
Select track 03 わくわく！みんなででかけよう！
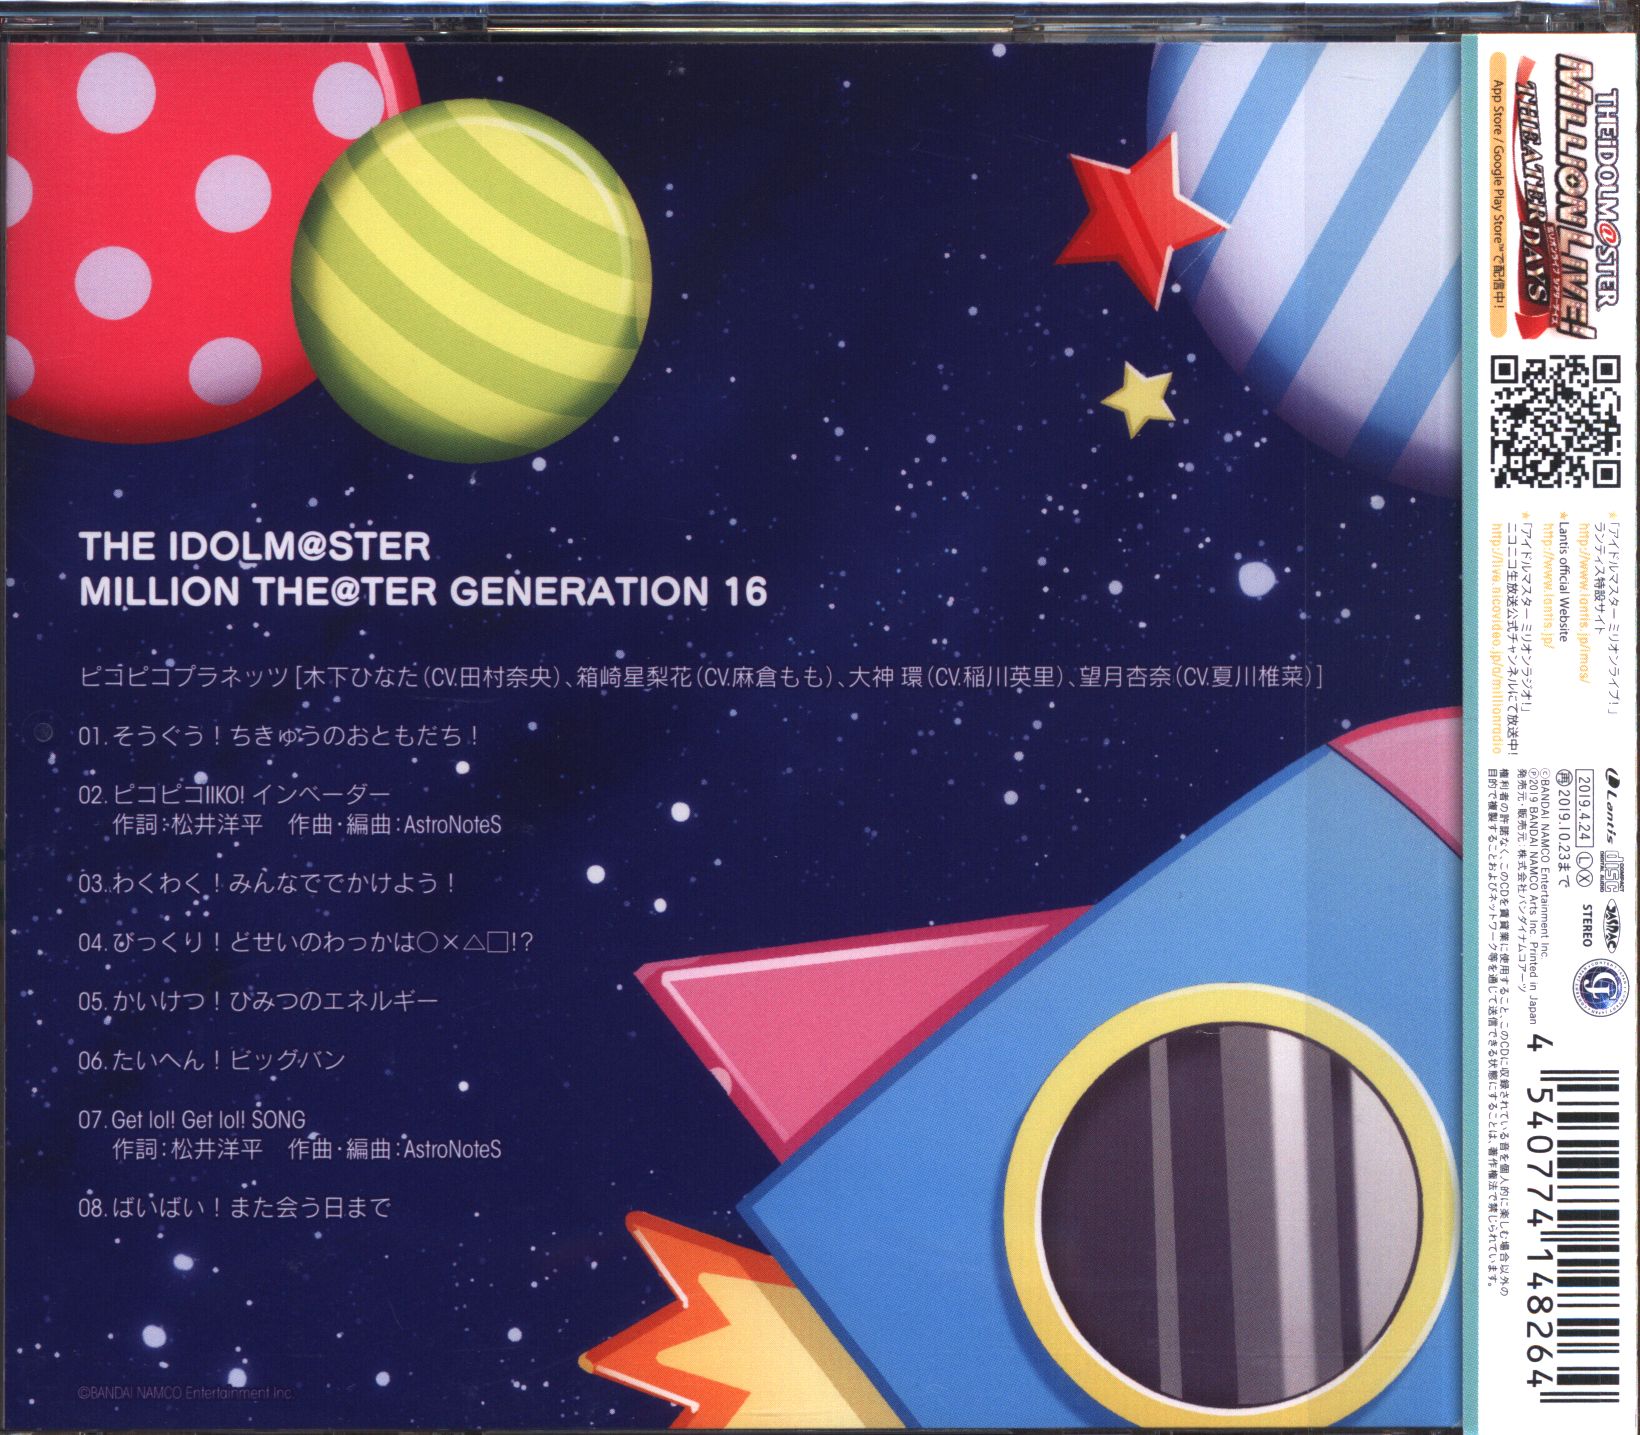pos(267,884)
